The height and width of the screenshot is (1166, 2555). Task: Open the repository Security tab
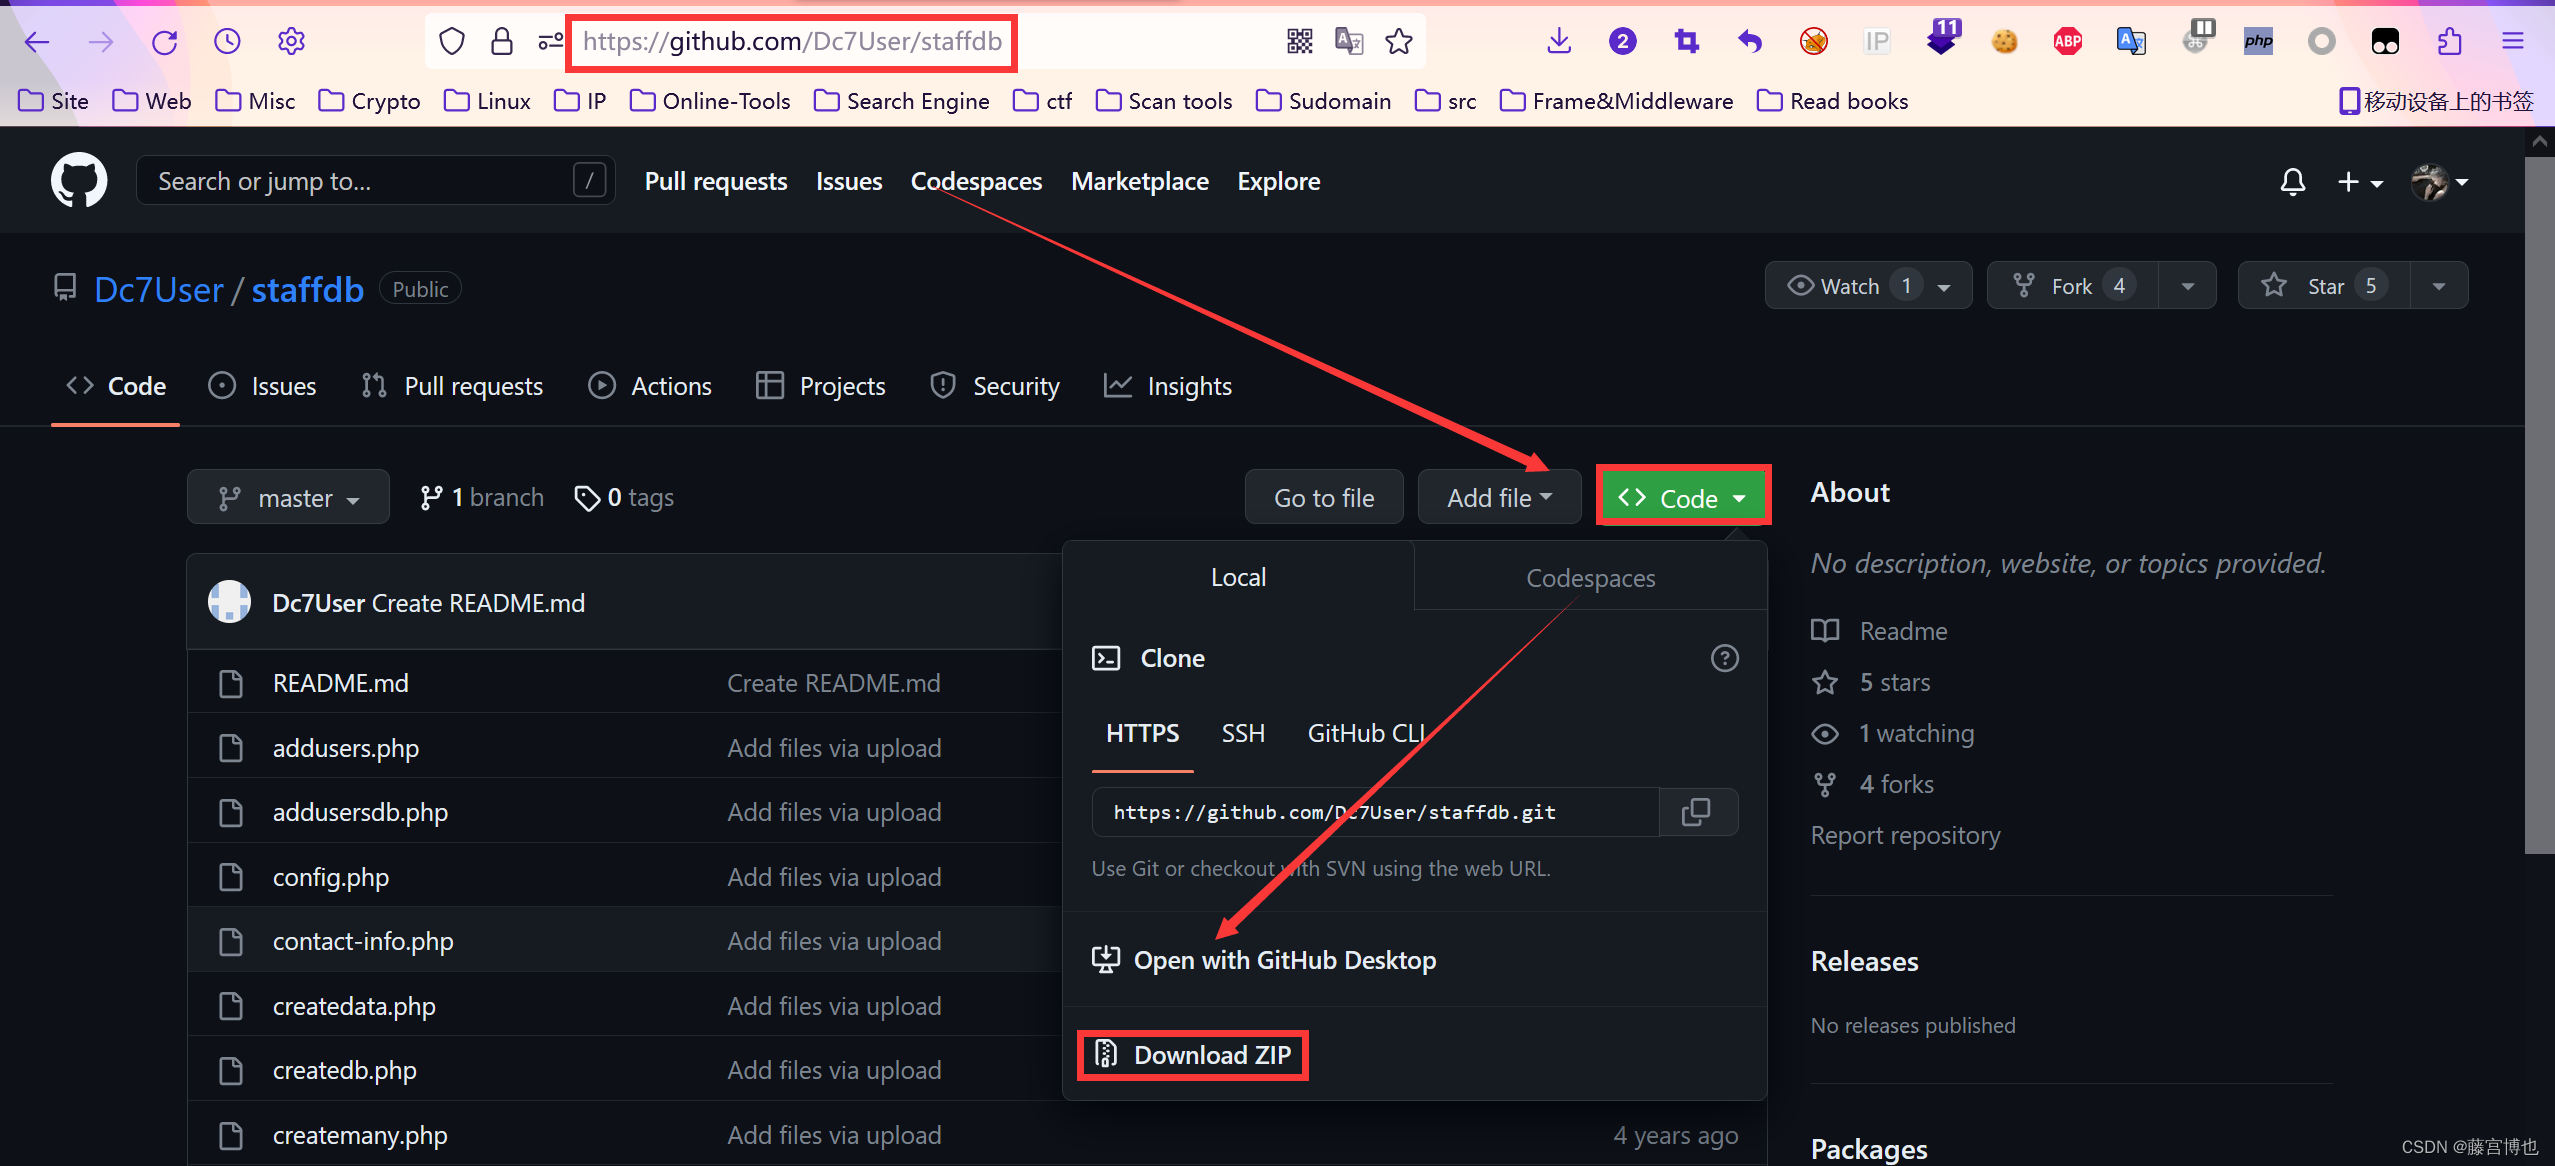995,386
